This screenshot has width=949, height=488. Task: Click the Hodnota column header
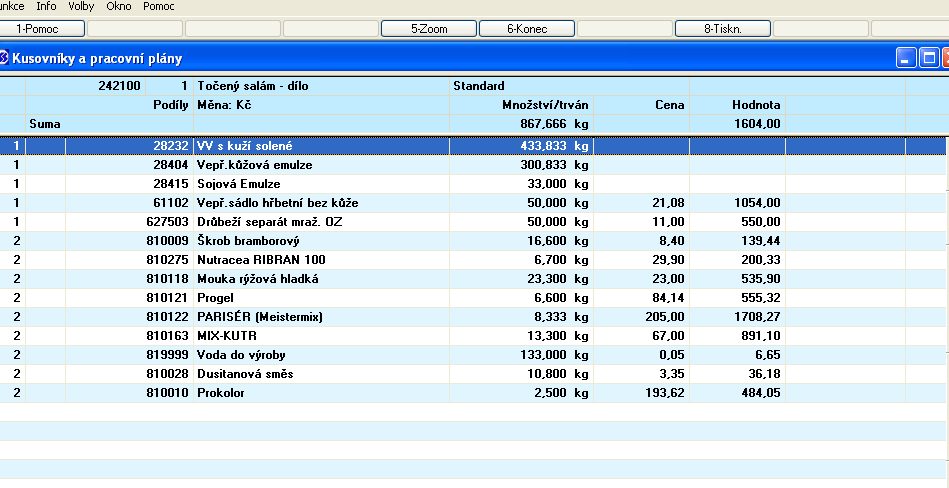click(x=756, y=105)
